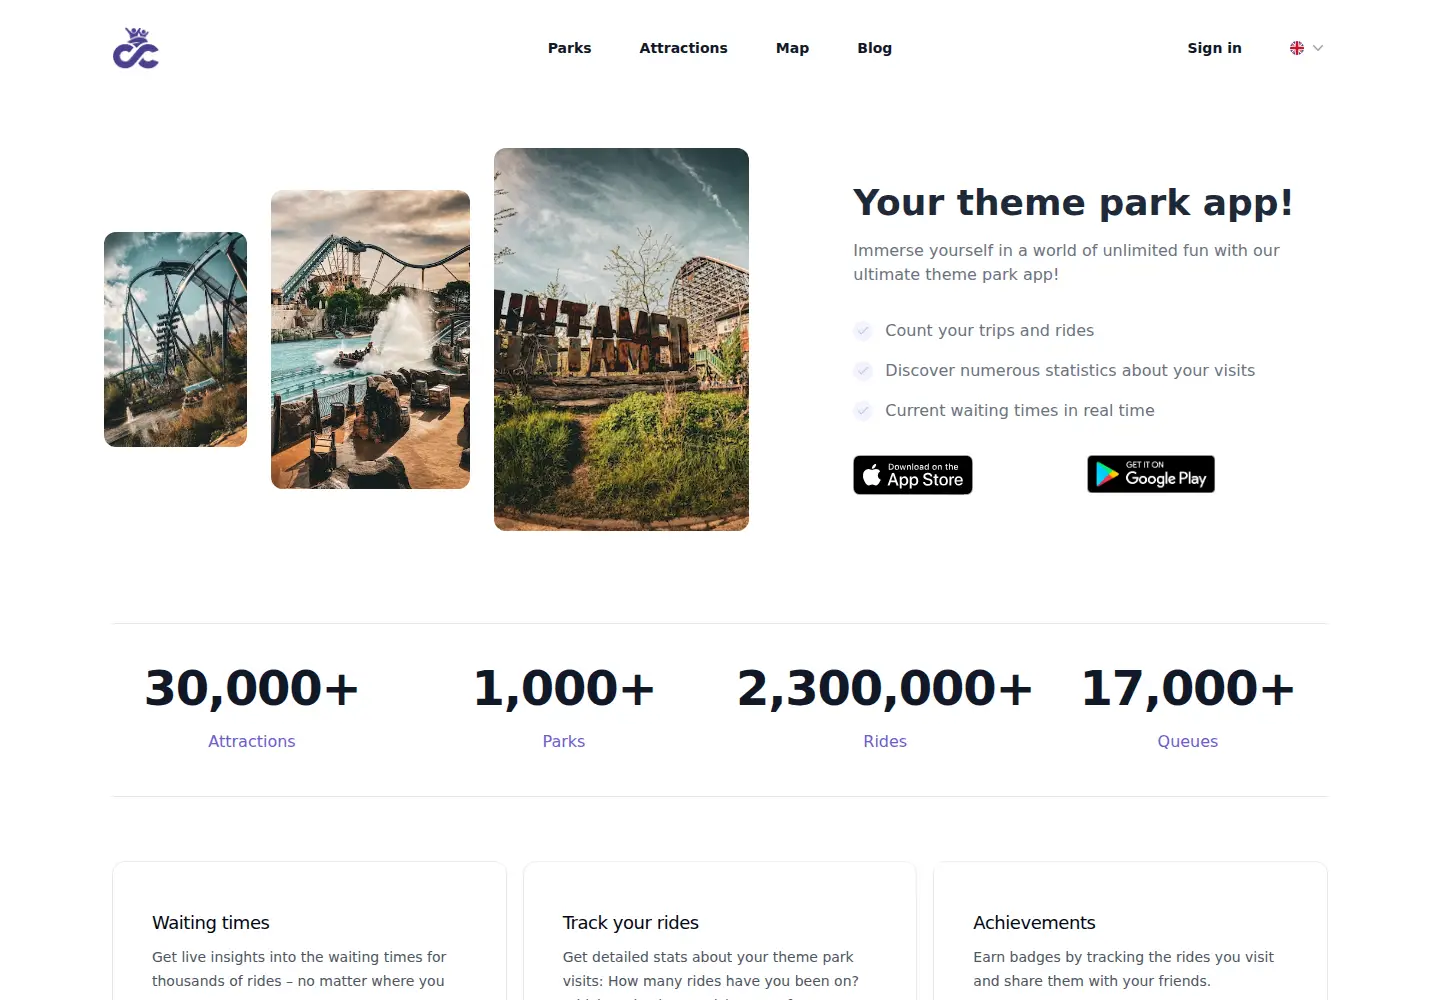The height and width of the screenshot is (1000, 1440).
Task: Click the Count your trips and rides text
Action: 989,330
